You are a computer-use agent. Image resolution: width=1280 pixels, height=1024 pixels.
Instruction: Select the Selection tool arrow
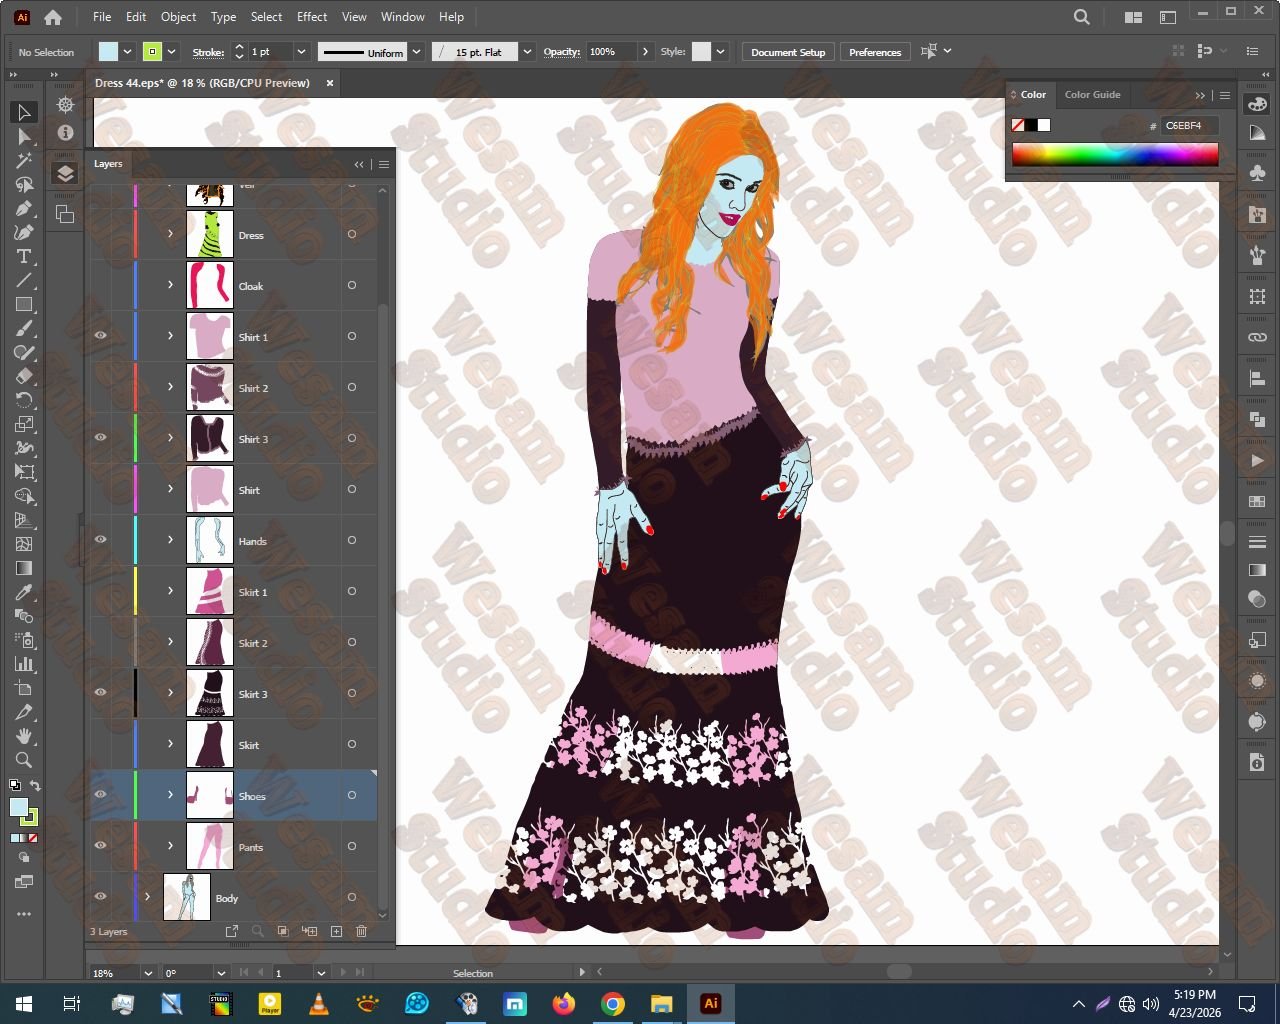point(24,112)
